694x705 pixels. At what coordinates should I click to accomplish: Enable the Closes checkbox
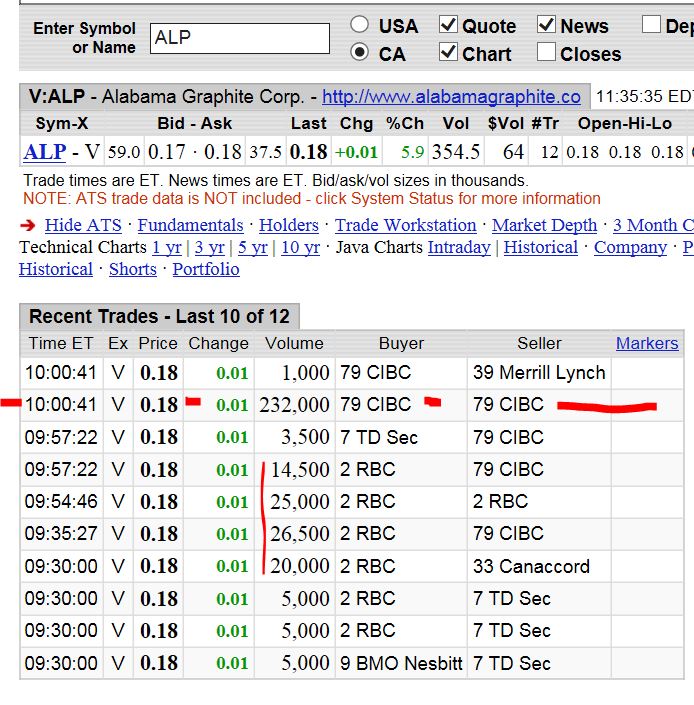pos(546,53)
